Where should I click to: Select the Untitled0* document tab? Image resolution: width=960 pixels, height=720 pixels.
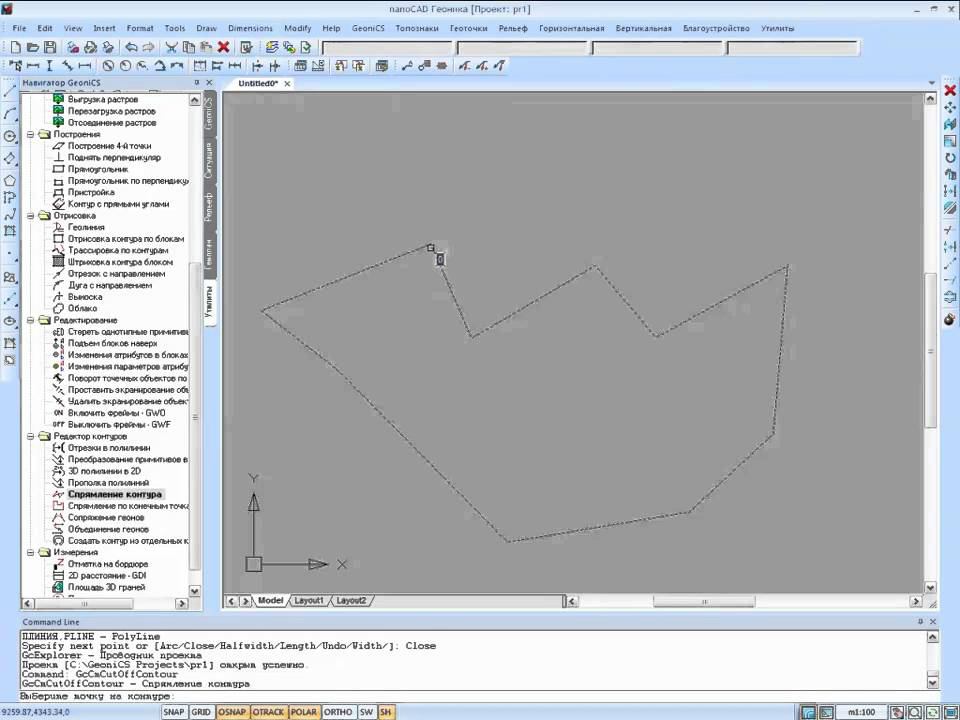[258, 83]
